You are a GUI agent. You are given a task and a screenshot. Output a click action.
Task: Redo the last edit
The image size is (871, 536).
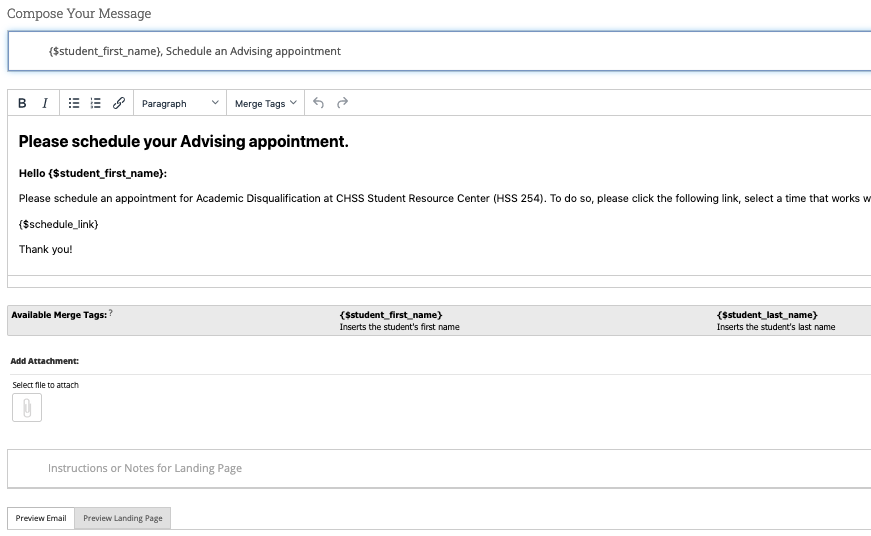click(342, 103)
